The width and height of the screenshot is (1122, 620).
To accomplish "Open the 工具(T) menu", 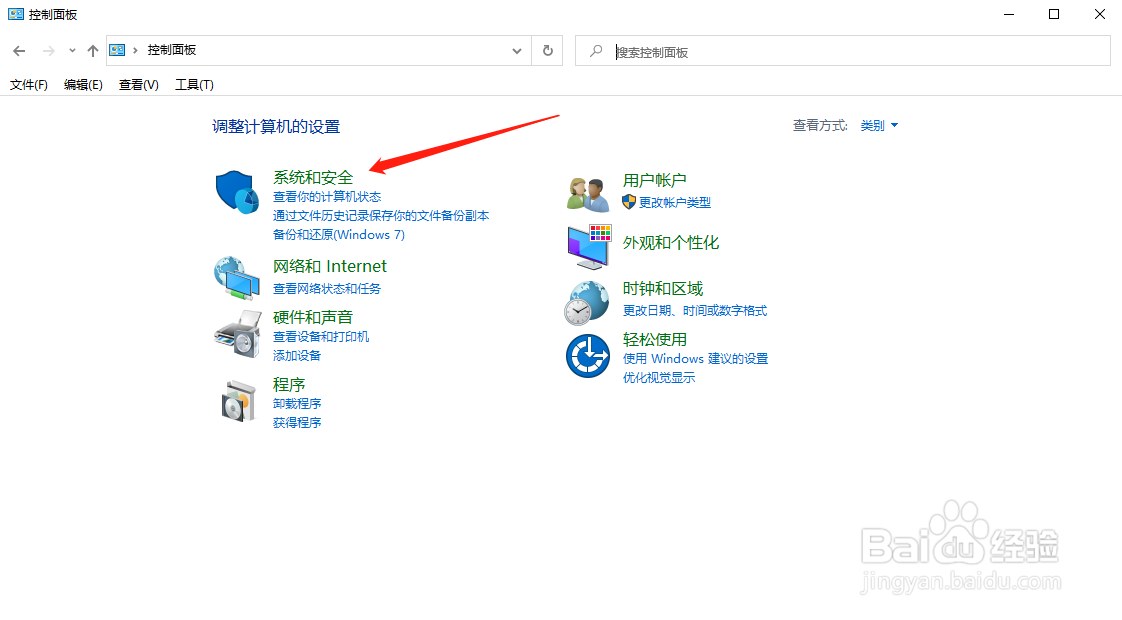I will pyautogui.click(x=194, y=84).
